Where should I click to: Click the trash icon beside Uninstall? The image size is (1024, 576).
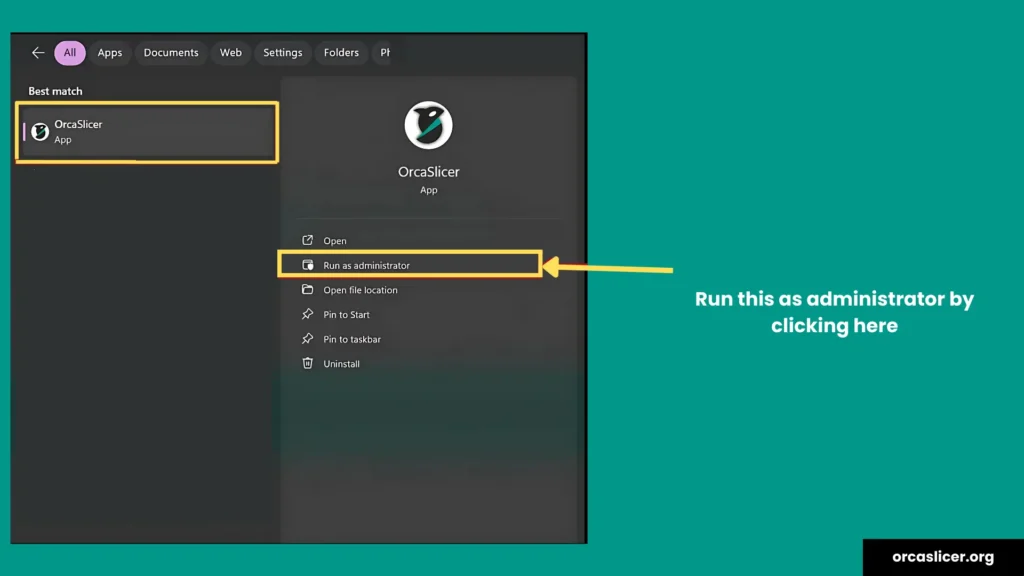pyautogui.click(x=308, y=363)
